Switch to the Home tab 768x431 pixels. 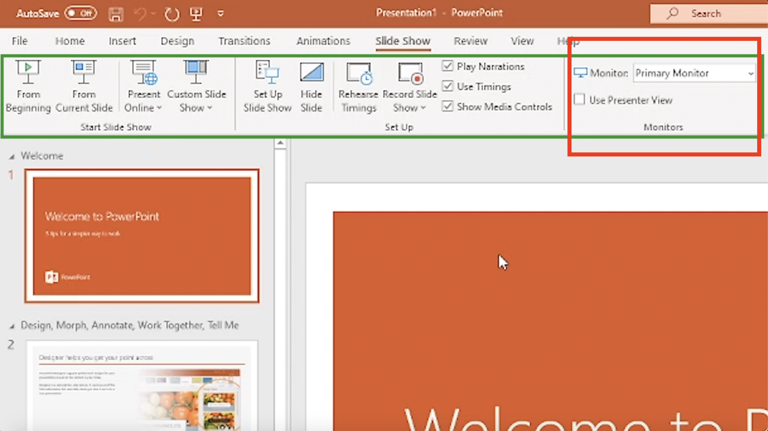click(x=70, y=41)
